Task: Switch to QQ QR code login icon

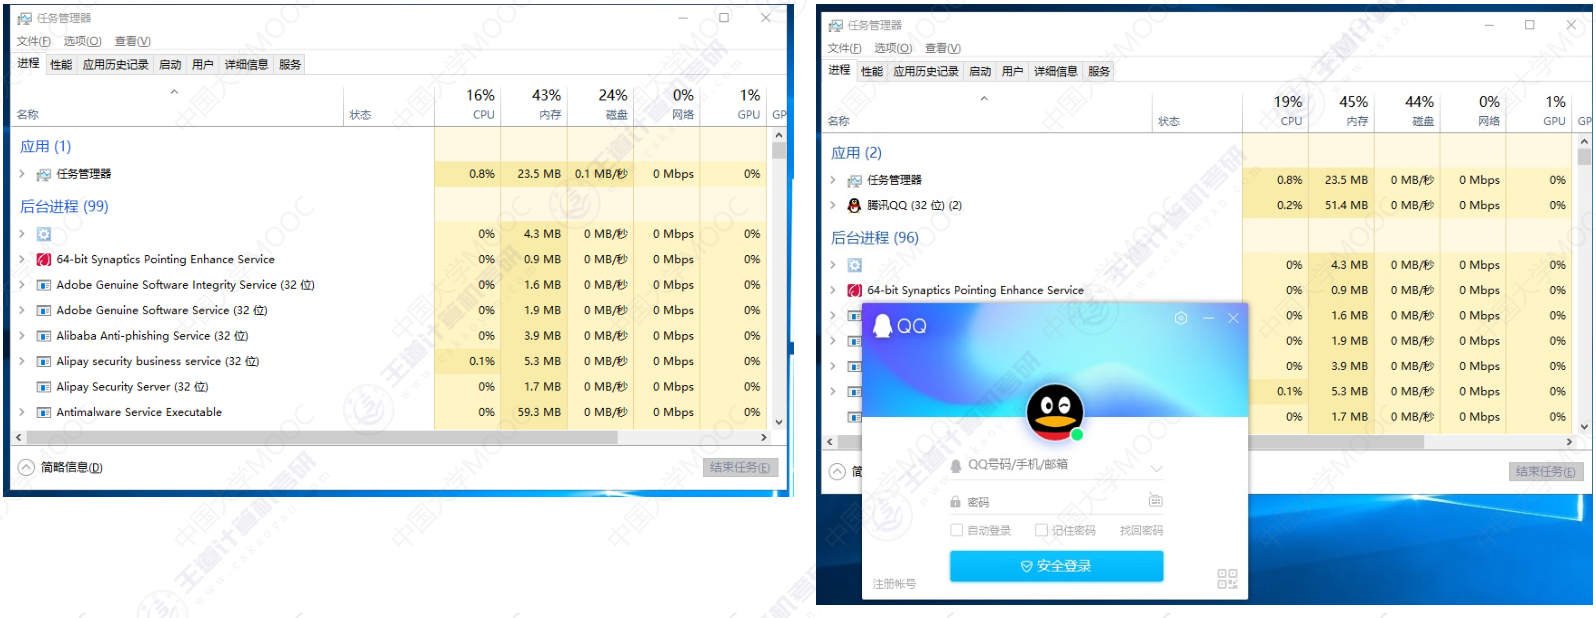Action: click(x=1227, y=578)
